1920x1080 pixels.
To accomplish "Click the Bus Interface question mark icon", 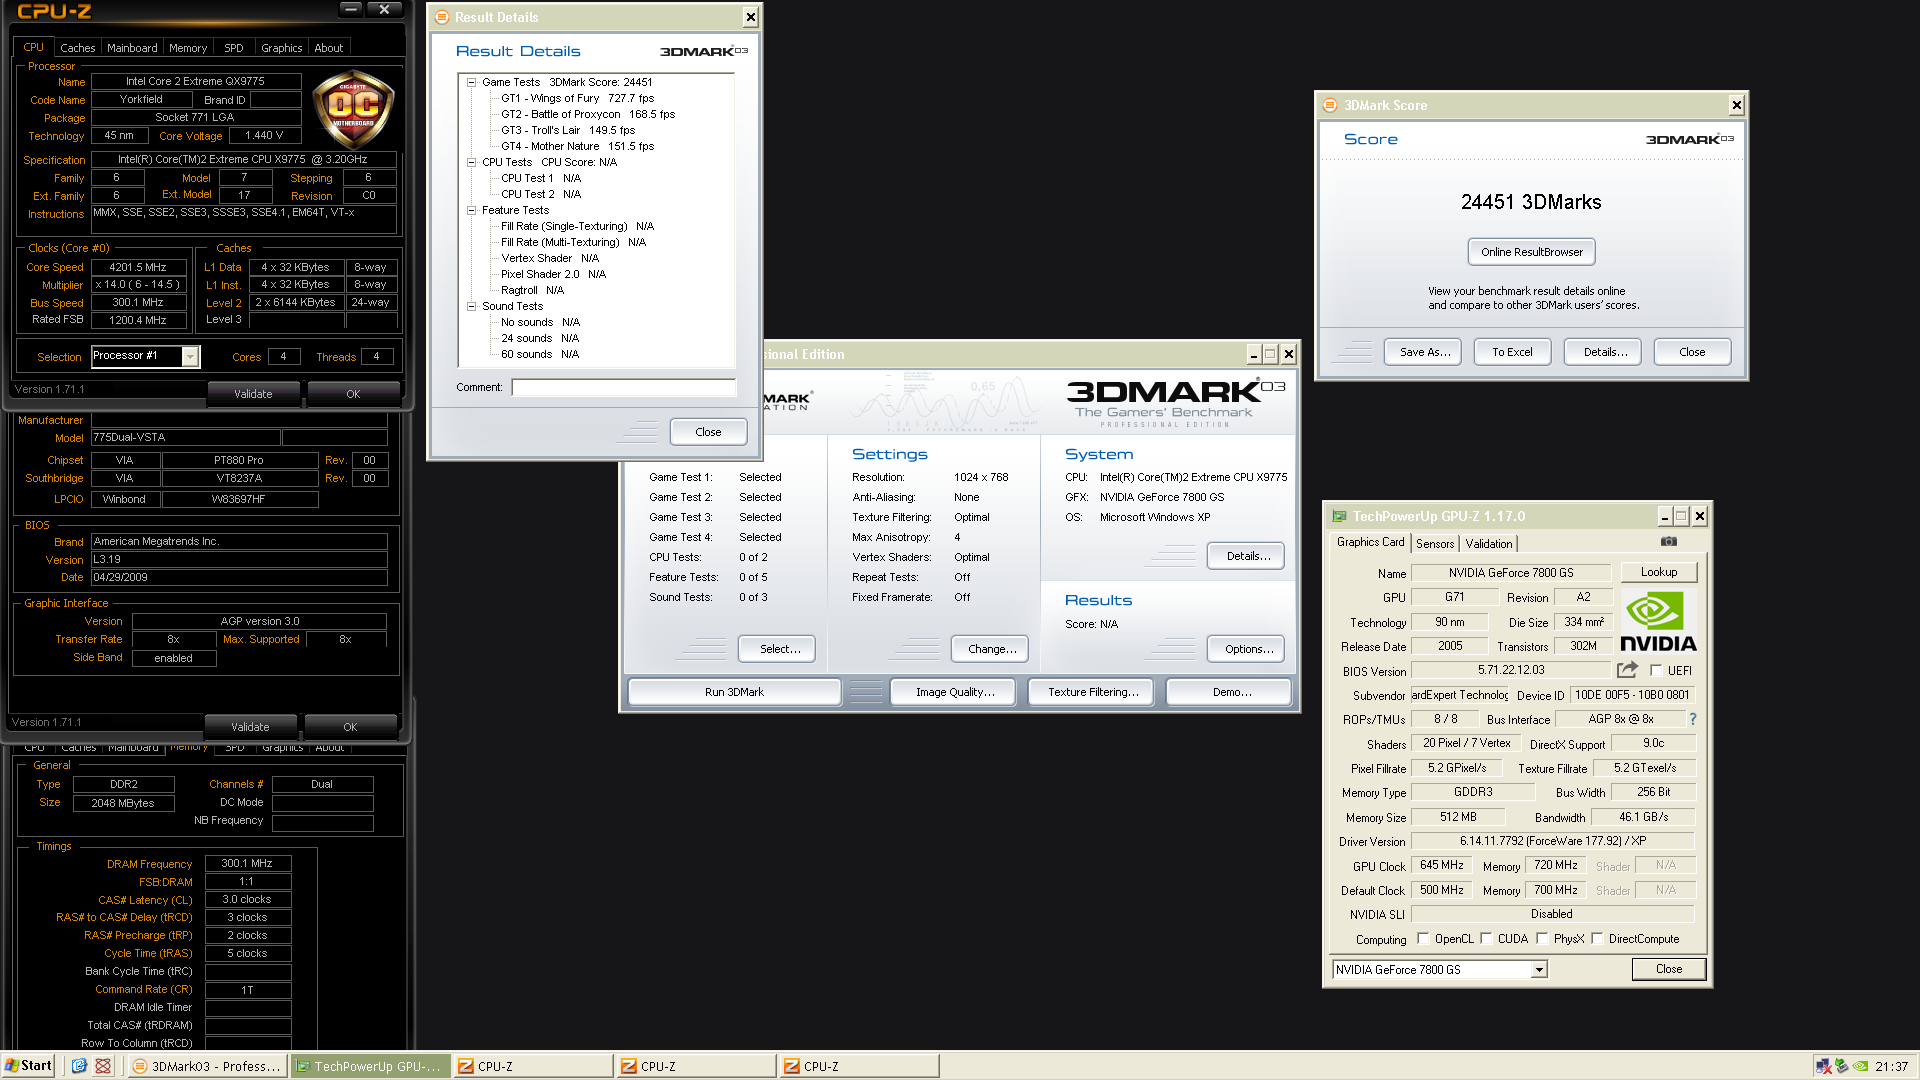I will [x=1693, y=719].
